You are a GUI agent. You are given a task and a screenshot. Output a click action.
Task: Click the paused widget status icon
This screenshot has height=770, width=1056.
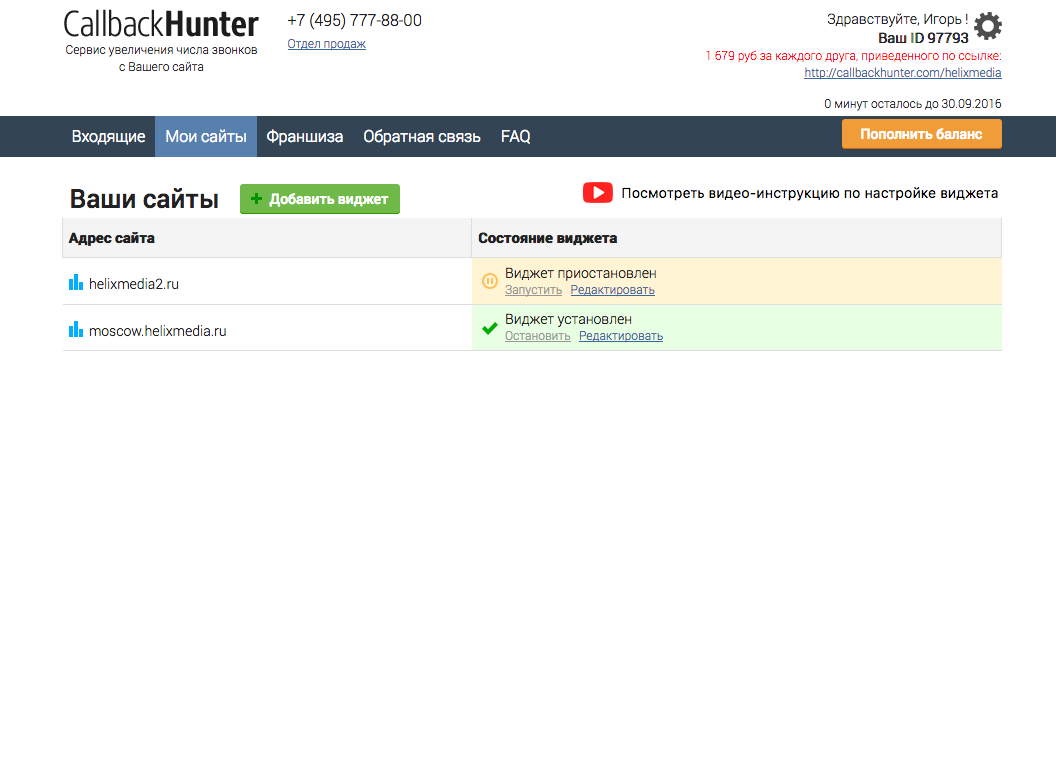490,281
